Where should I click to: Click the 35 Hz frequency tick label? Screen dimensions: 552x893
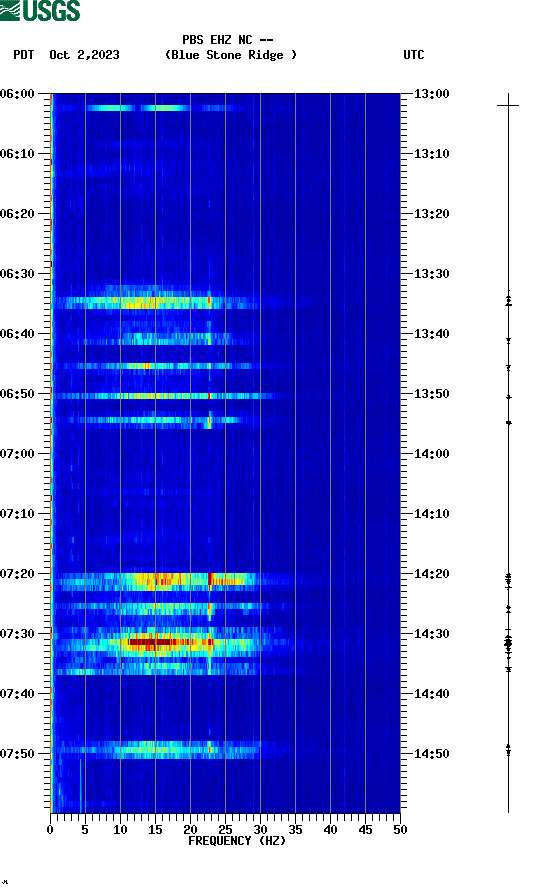tap(295, 830)
